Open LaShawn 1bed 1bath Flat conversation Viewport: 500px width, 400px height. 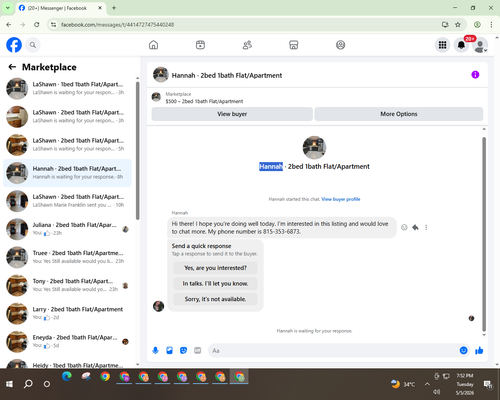tap(67, 88)
